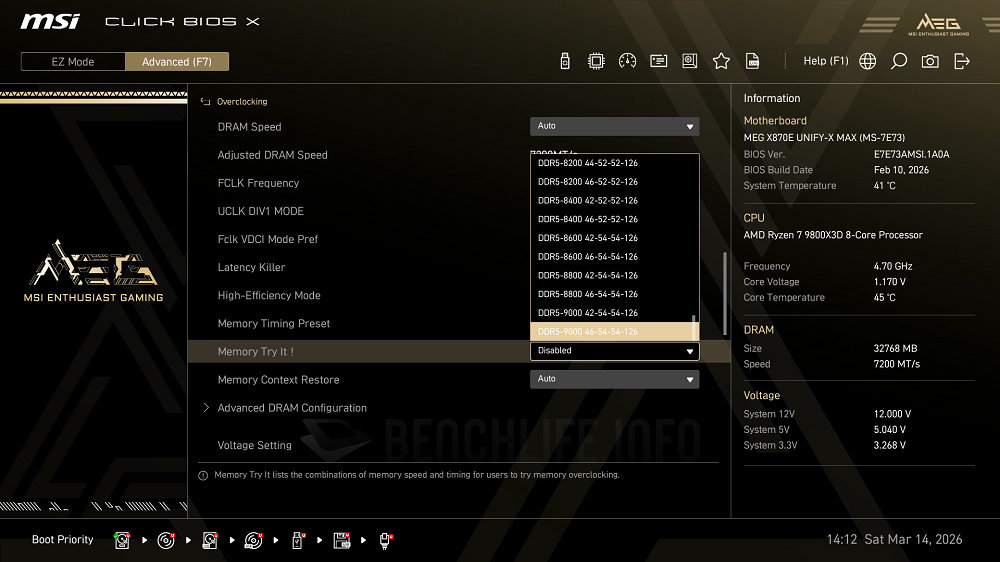Image resolution: width=1000 pixels, height=562 pixels.
Task: Click the Boot Priority label
Action: click(x=62, y=540)
